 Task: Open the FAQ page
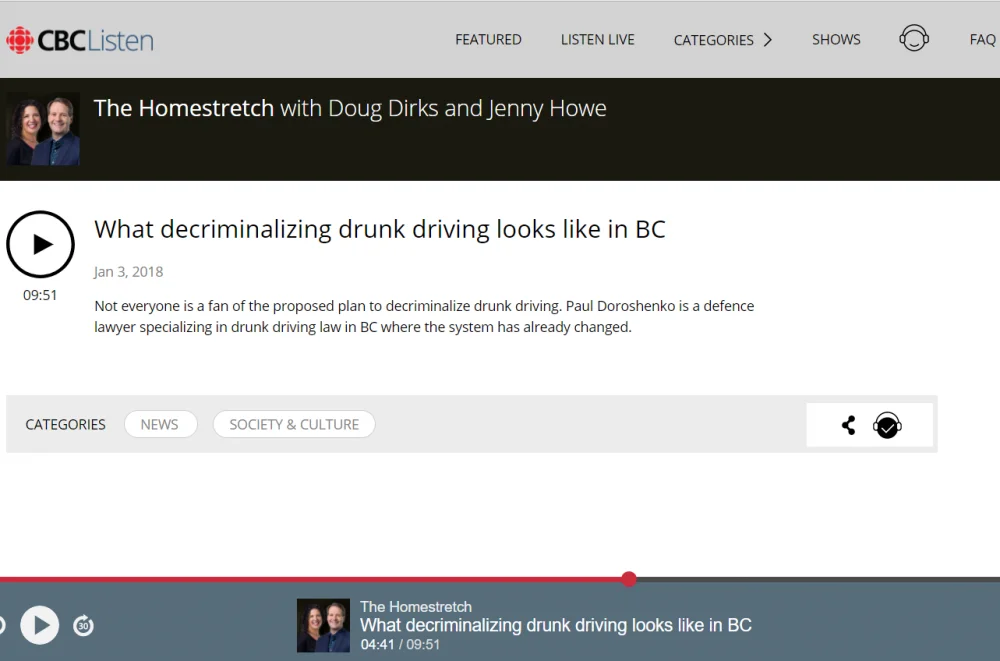(982, 40)
